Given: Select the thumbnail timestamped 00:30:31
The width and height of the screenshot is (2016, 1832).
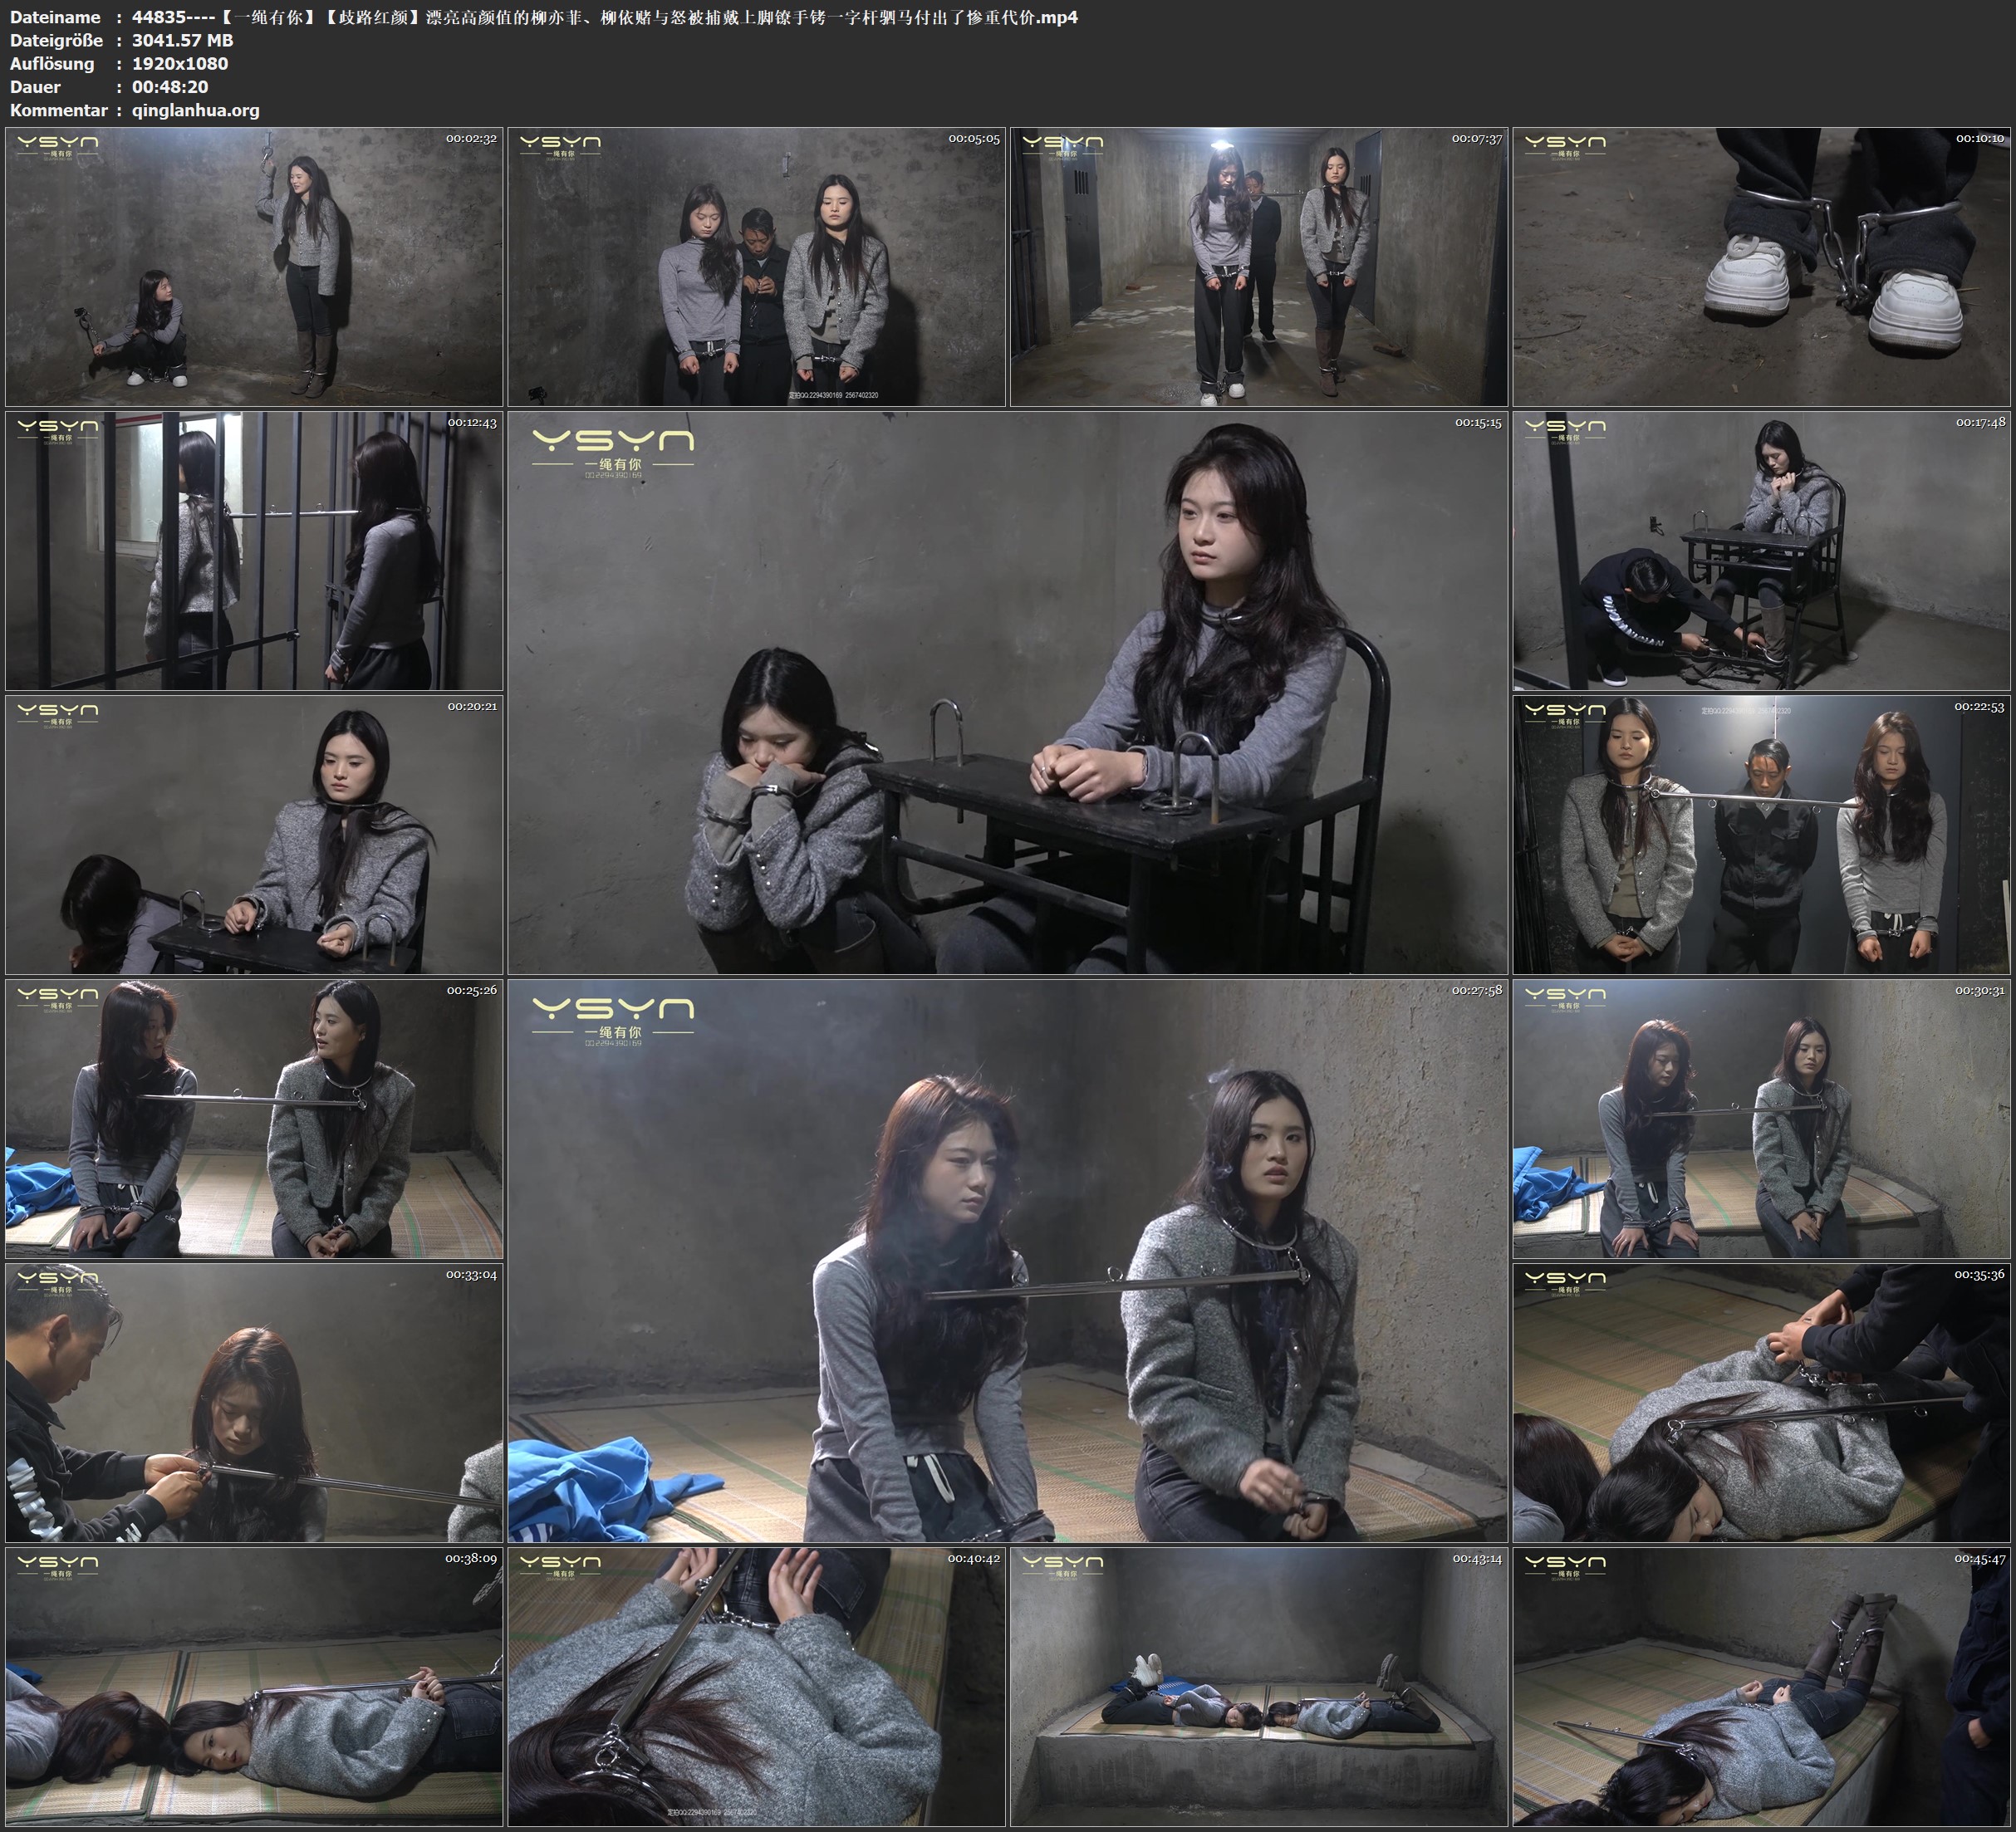Looking at the screenshot, I should click(x=1761, y=1118).
